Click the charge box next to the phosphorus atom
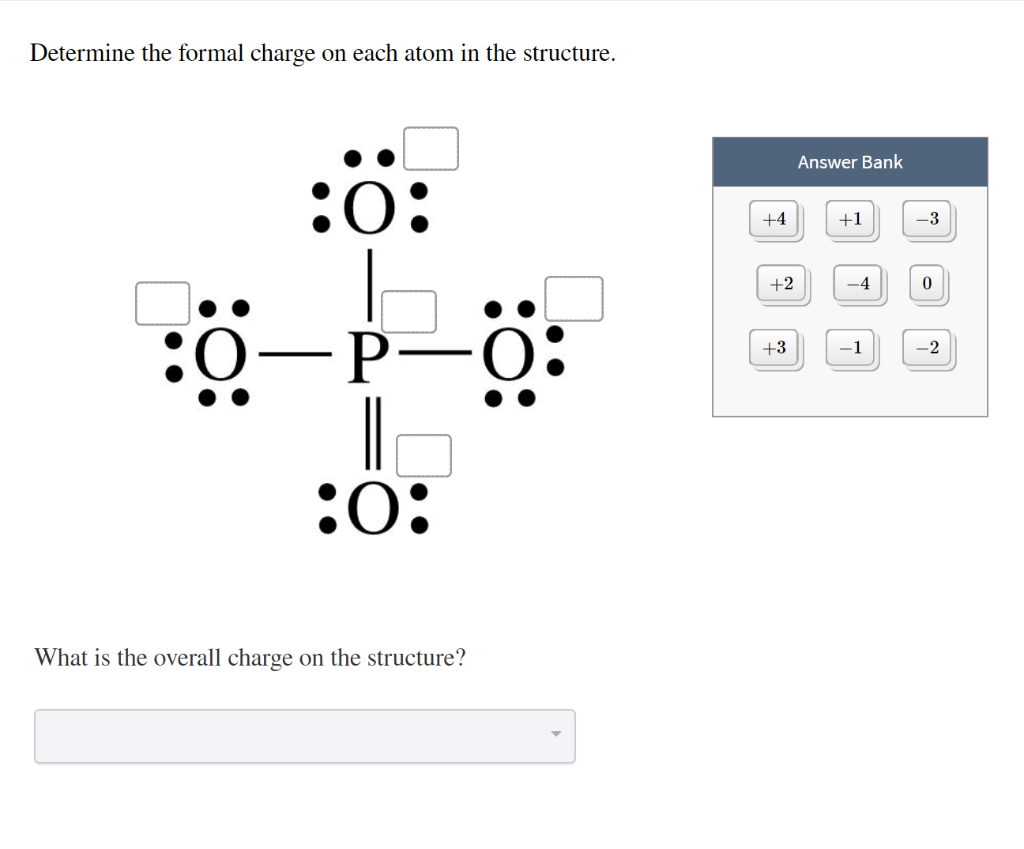Viewport: 1024px width, 849px height. 410,311
